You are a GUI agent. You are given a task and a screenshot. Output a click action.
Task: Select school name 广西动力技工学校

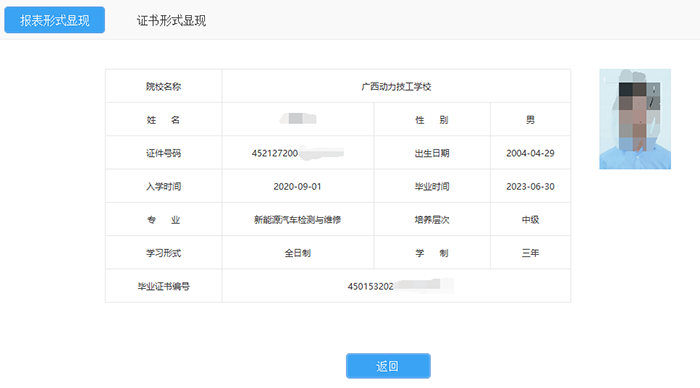[396, 86]
